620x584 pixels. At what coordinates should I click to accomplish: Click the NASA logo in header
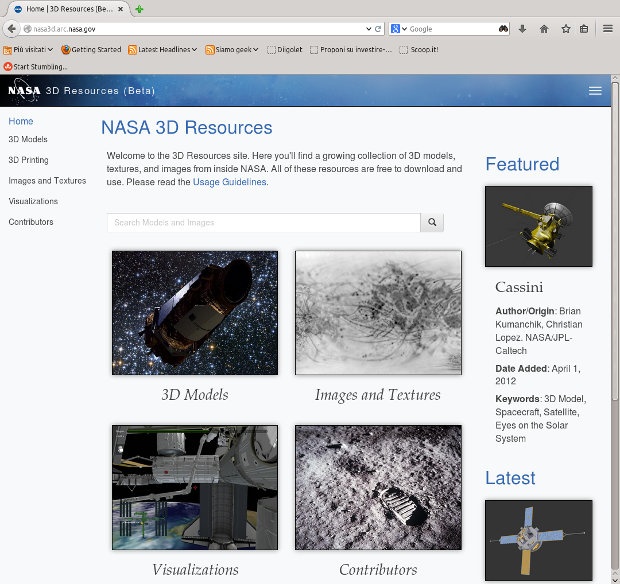(24, 91)
